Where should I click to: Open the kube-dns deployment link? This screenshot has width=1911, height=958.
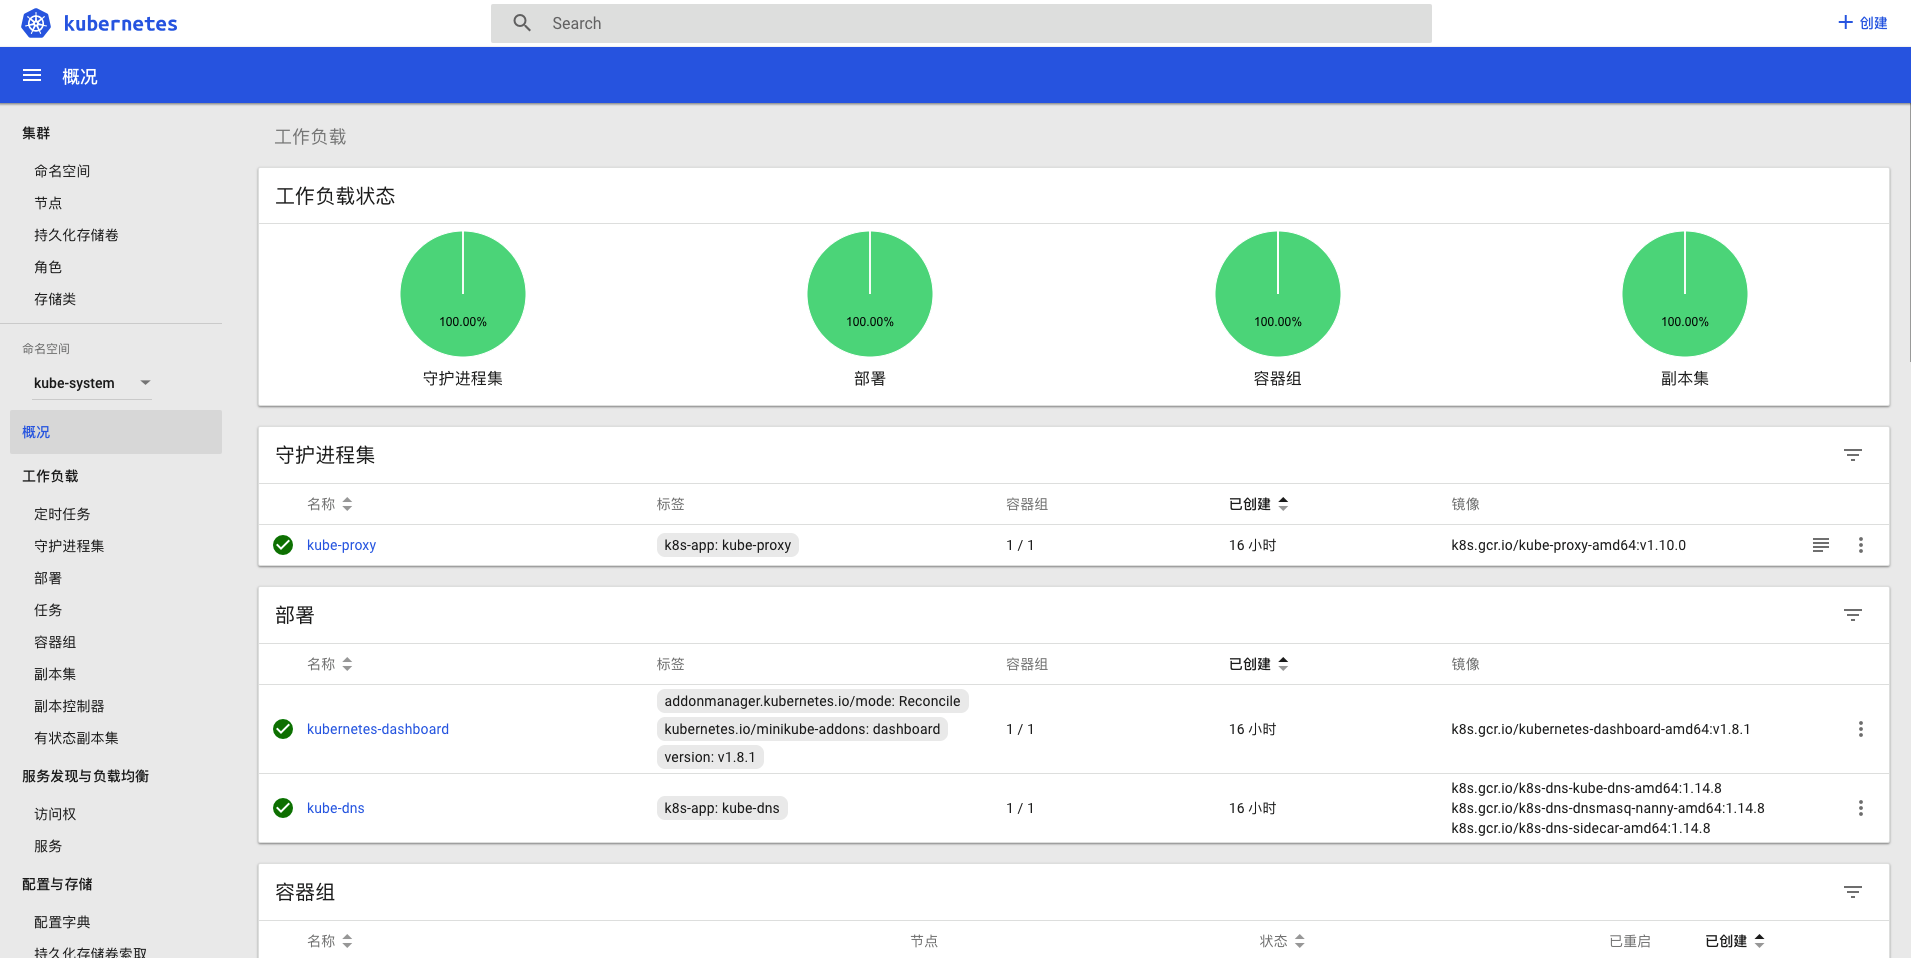[x=335, y=808]
